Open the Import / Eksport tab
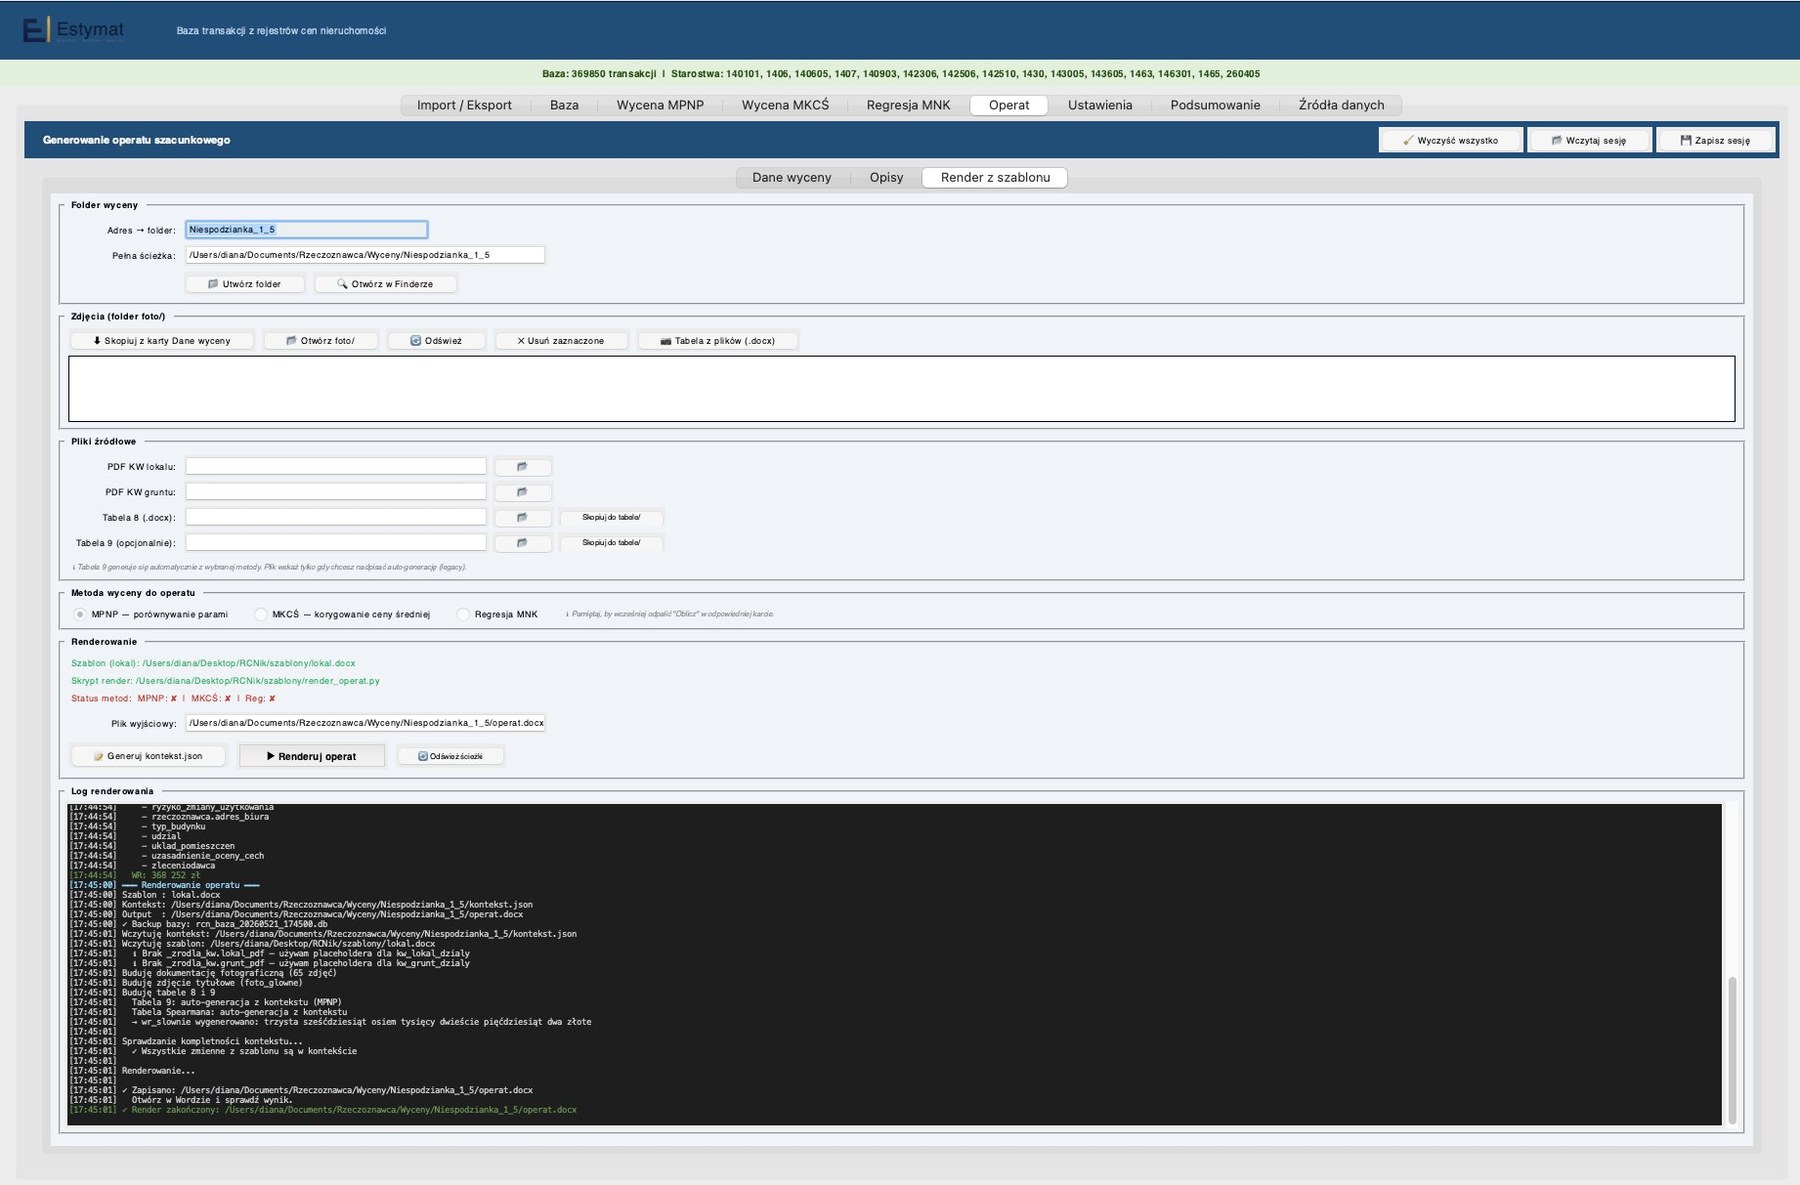The width and height of the screenshot is (1800, 1185). tap(464, 105)
